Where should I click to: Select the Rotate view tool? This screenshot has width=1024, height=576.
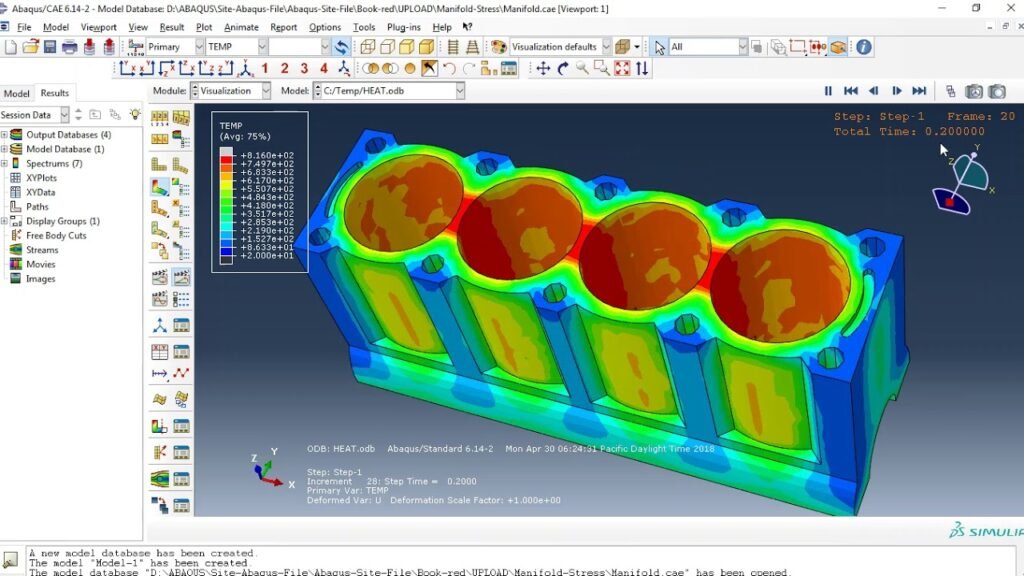click(563, 69)
